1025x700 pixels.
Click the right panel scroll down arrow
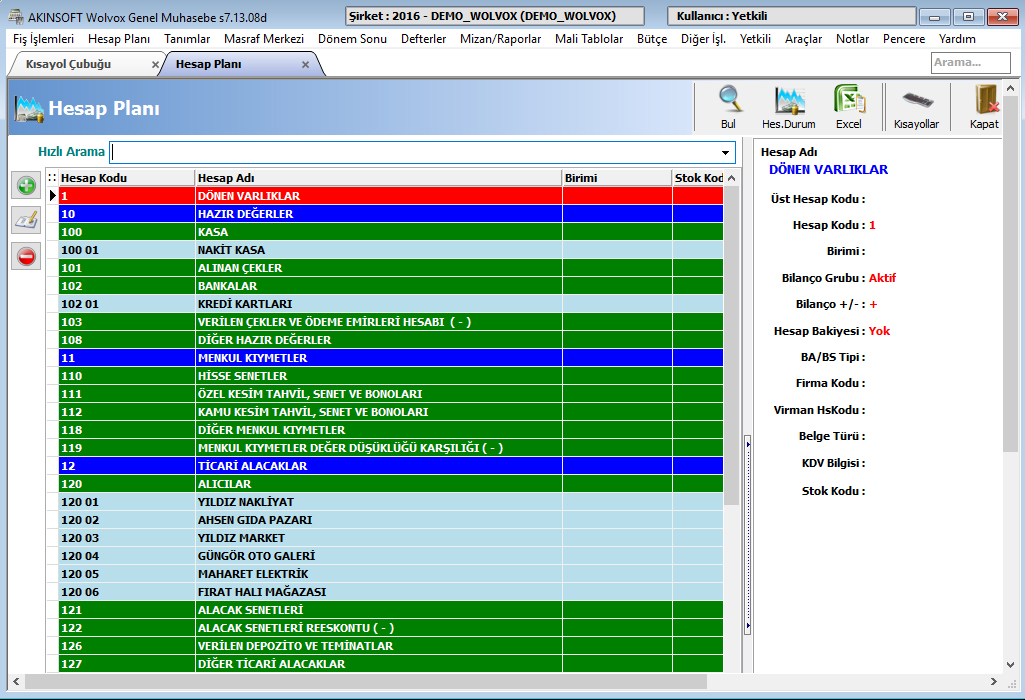[1010, 665]
